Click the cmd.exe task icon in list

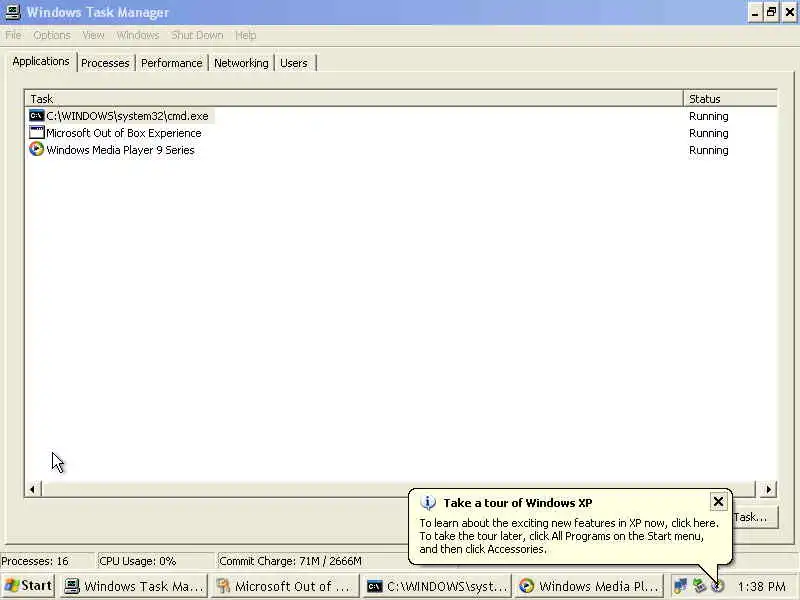click(37, 116)
